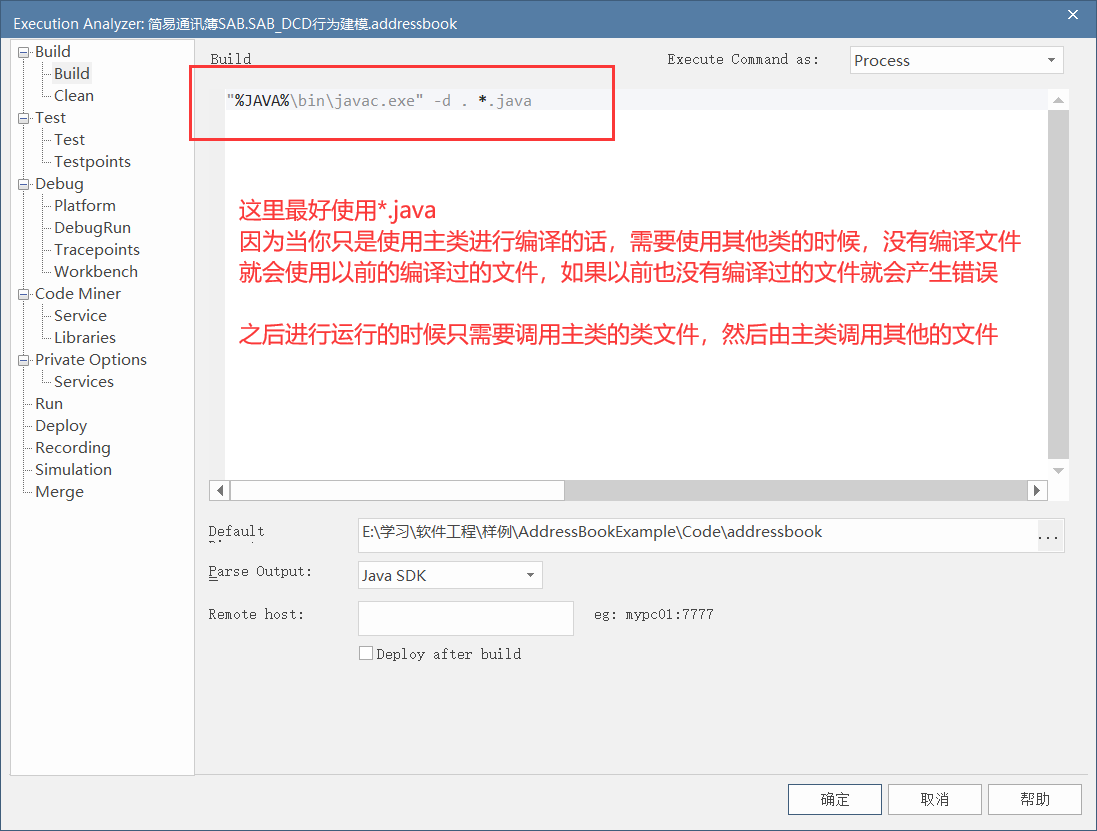The height and width of the screenshot is (831, 1097).
Task: Switch to the Recording page
Action: 70,447
